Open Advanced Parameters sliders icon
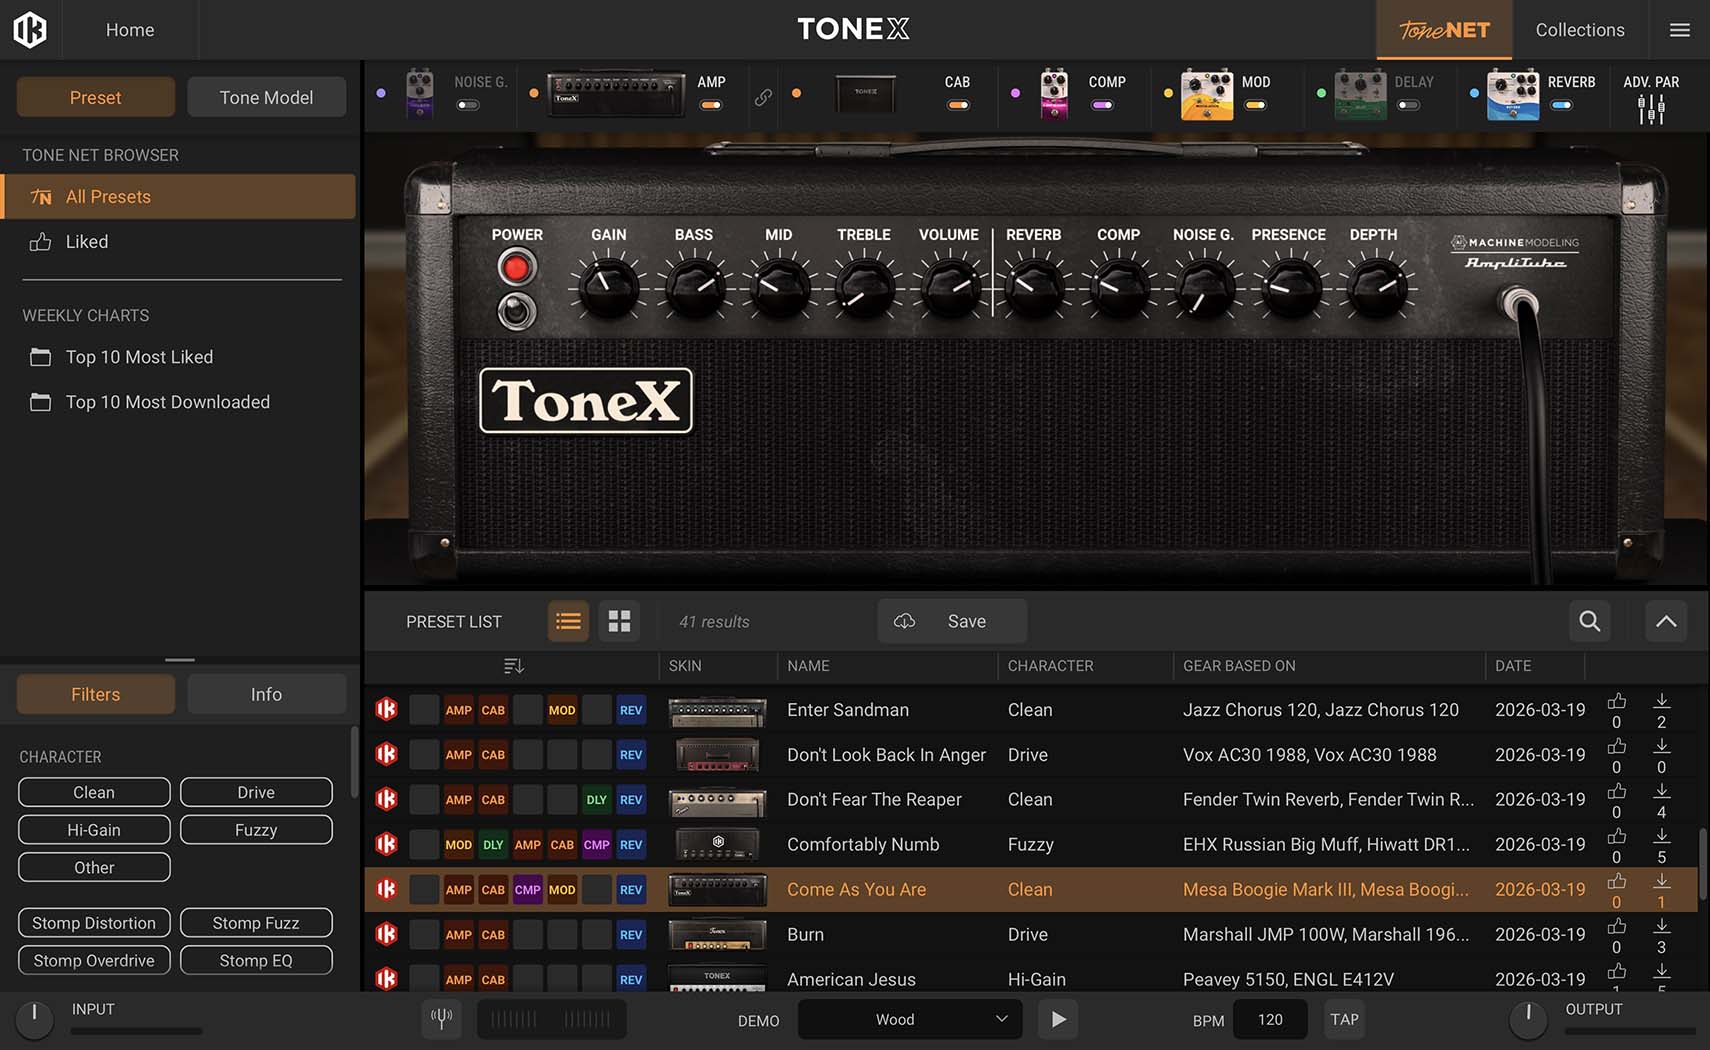The image size is (1710, 1050). pyautogui.click(x=1651, y=109)
